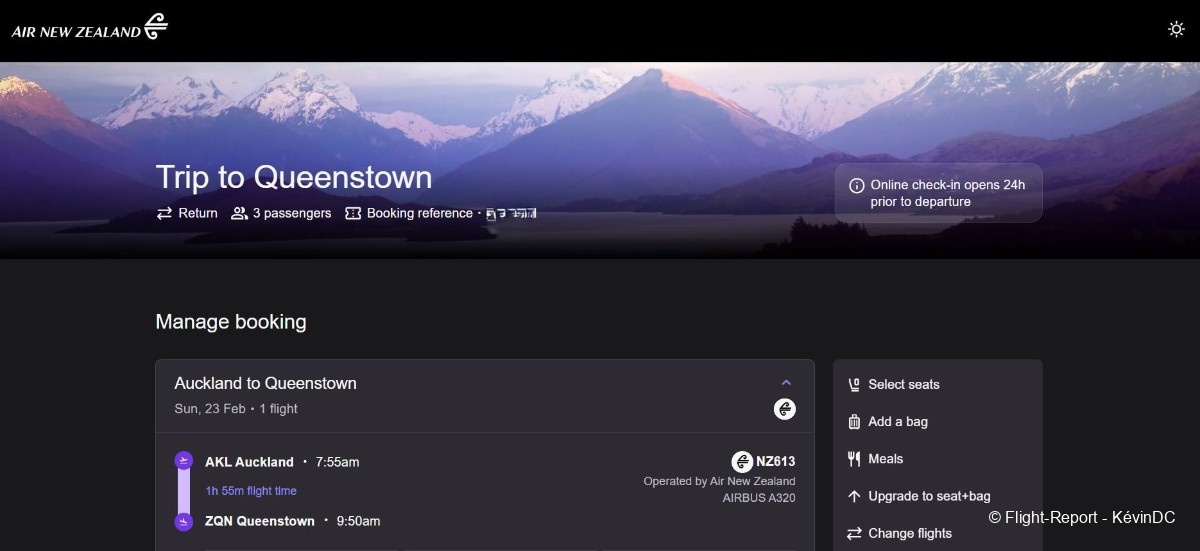The height and width of the screenshot is (551, 1200).
Task: Click '9:50am' arrival time
Action: (358, 521)
